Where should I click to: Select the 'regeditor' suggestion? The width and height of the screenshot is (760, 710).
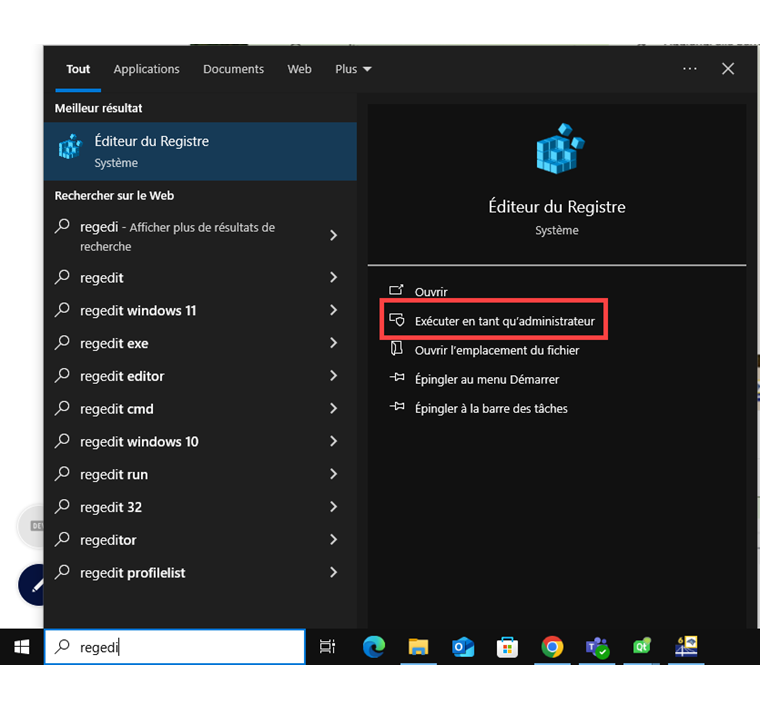[x=108, y=540]
